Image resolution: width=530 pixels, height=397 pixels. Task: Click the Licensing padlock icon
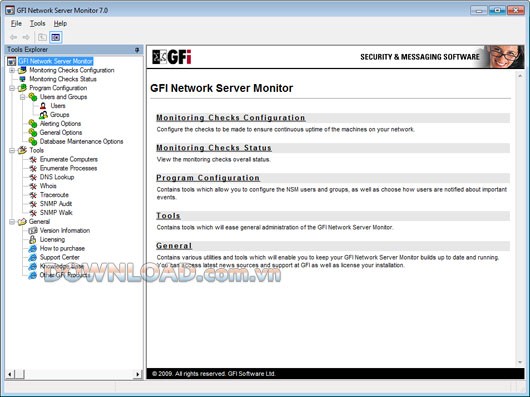33,239
